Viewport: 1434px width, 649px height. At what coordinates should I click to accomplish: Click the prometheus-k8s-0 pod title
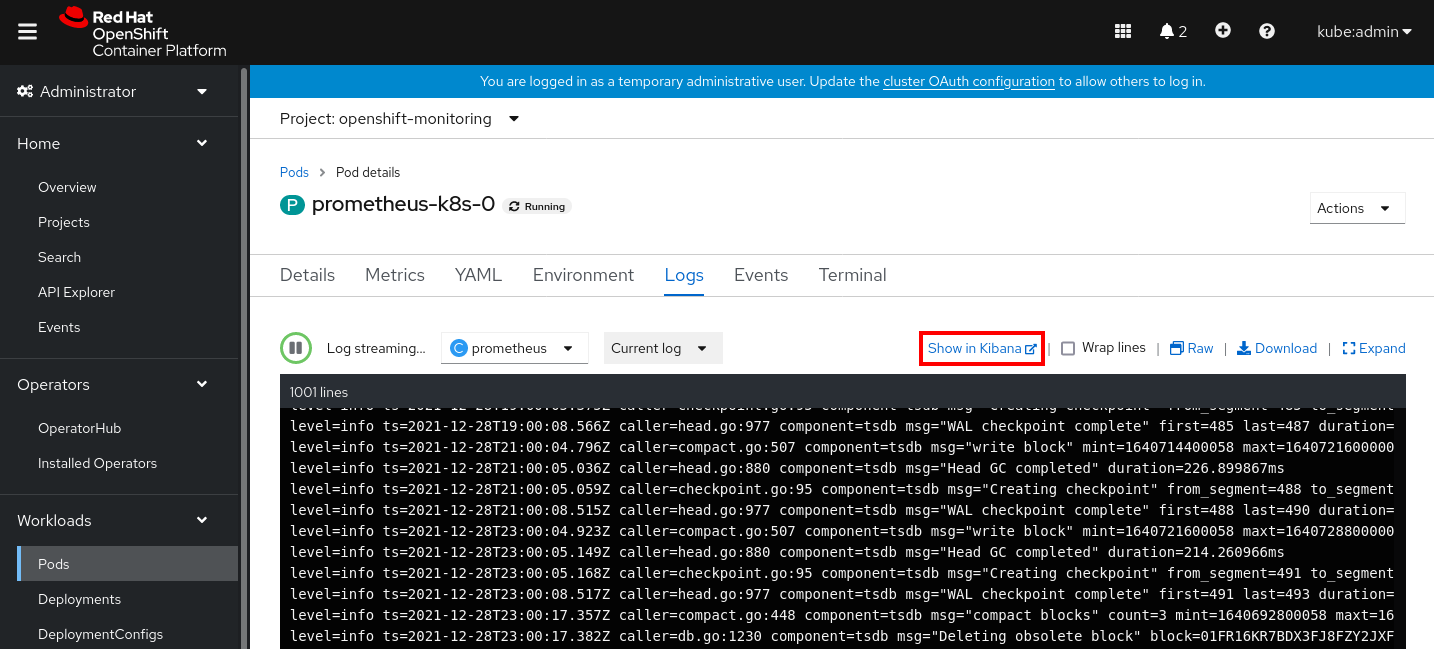pos(403,205)
